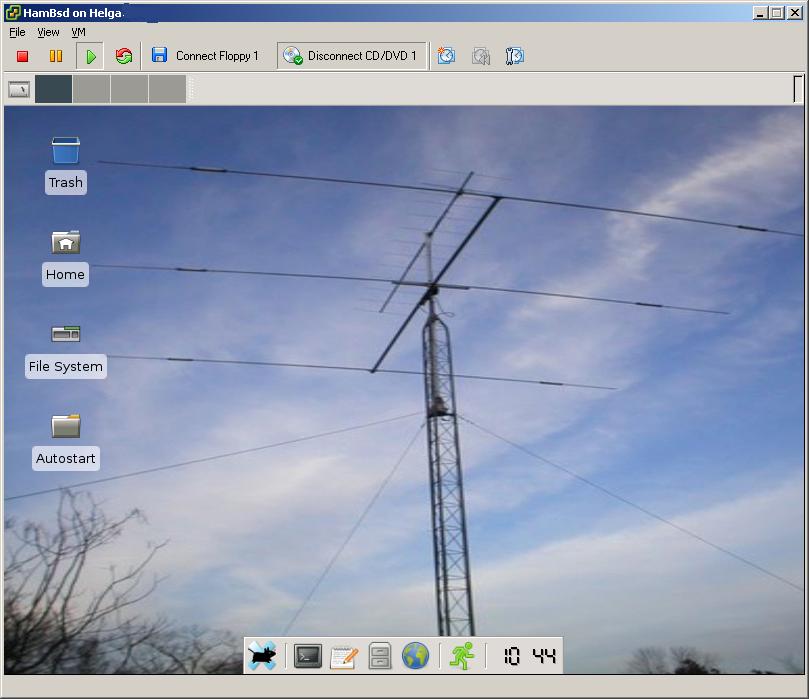Open the snapshot manager
Viewport: 809px width, 699px height.
coord(515,56)
